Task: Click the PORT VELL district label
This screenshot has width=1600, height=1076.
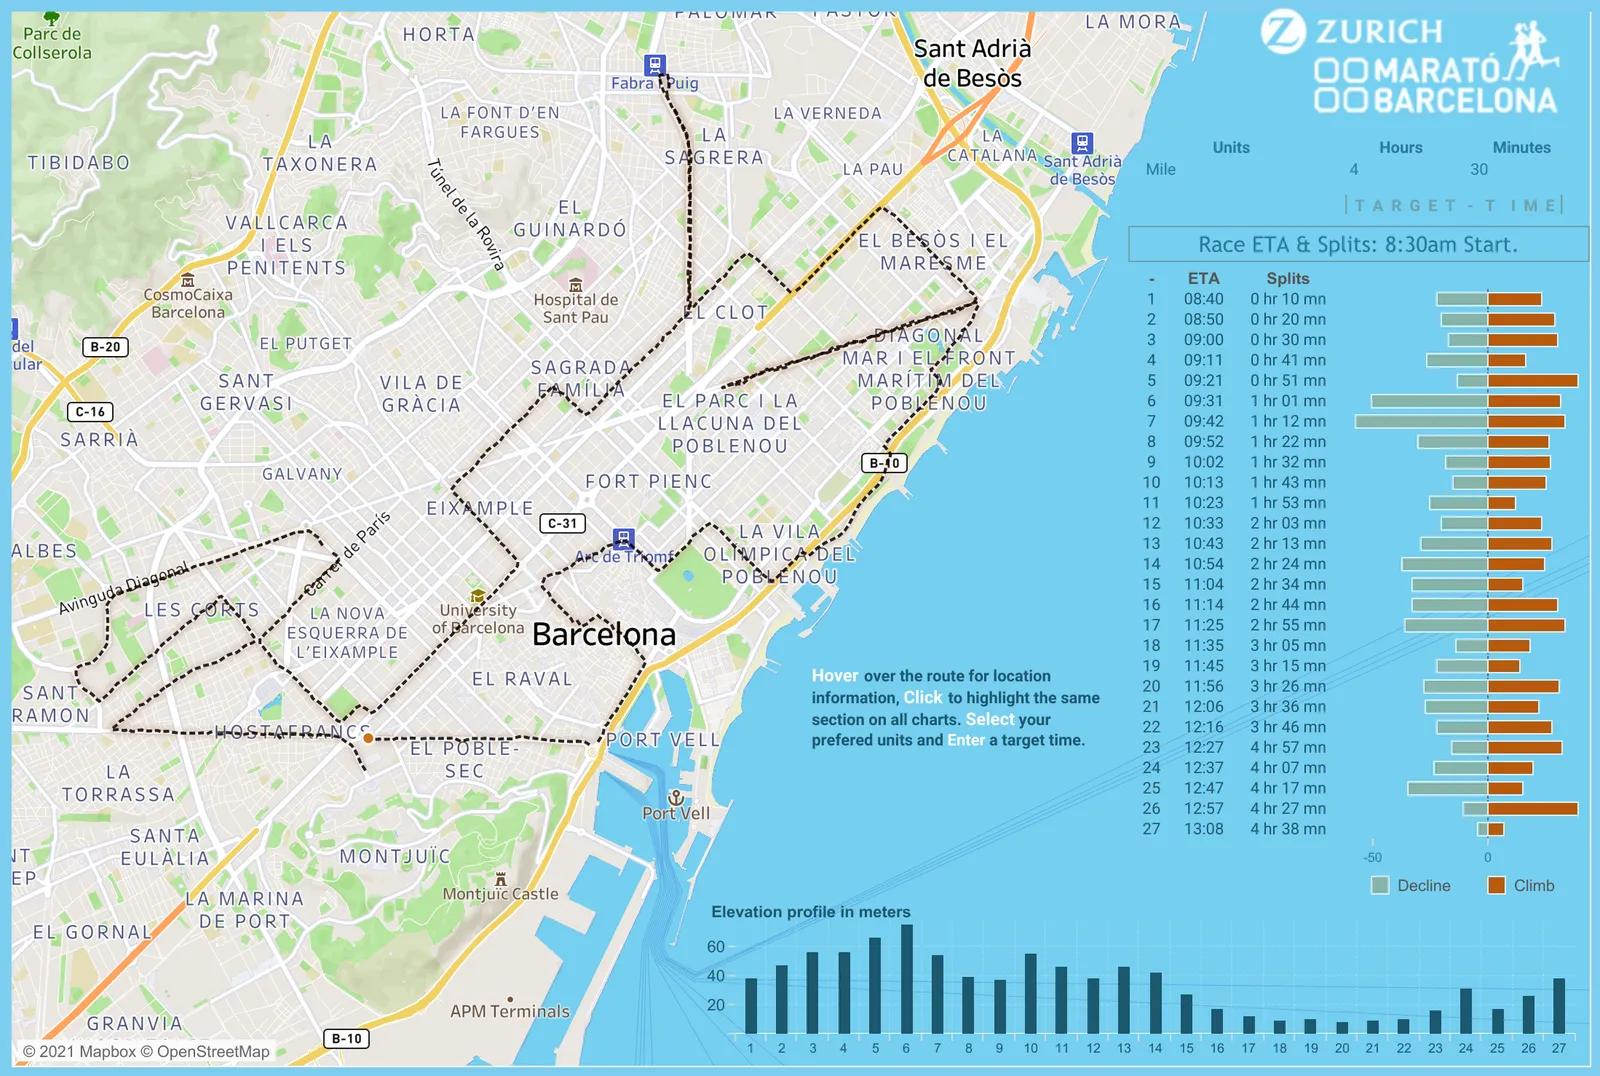Action: [663, 740]
